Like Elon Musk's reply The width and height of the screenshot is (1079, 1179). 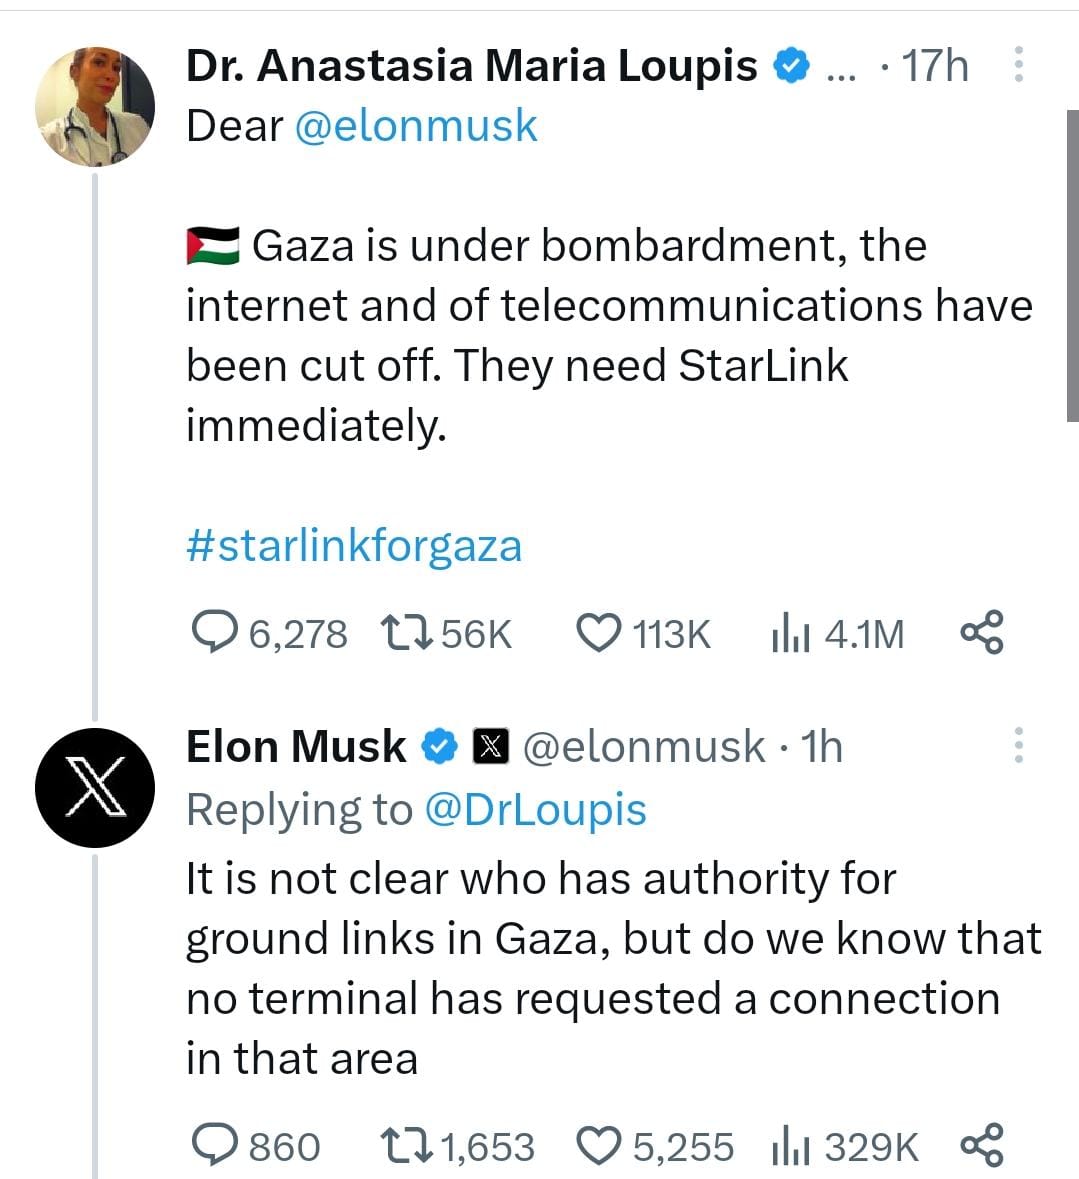click(x=599, y=1146)
